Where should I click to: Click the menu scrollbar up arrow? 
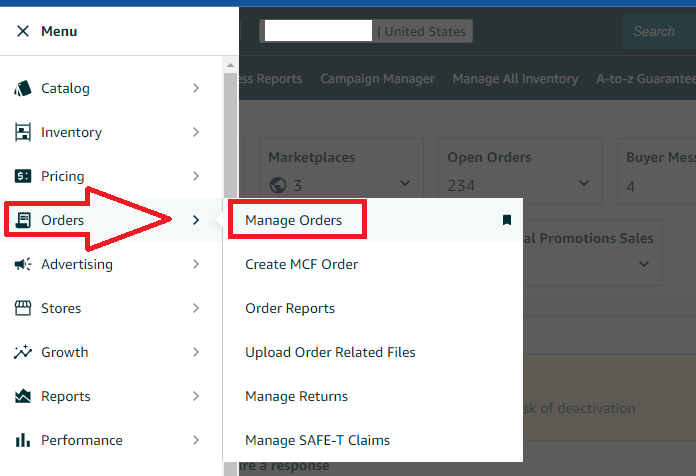pos(230,65)
